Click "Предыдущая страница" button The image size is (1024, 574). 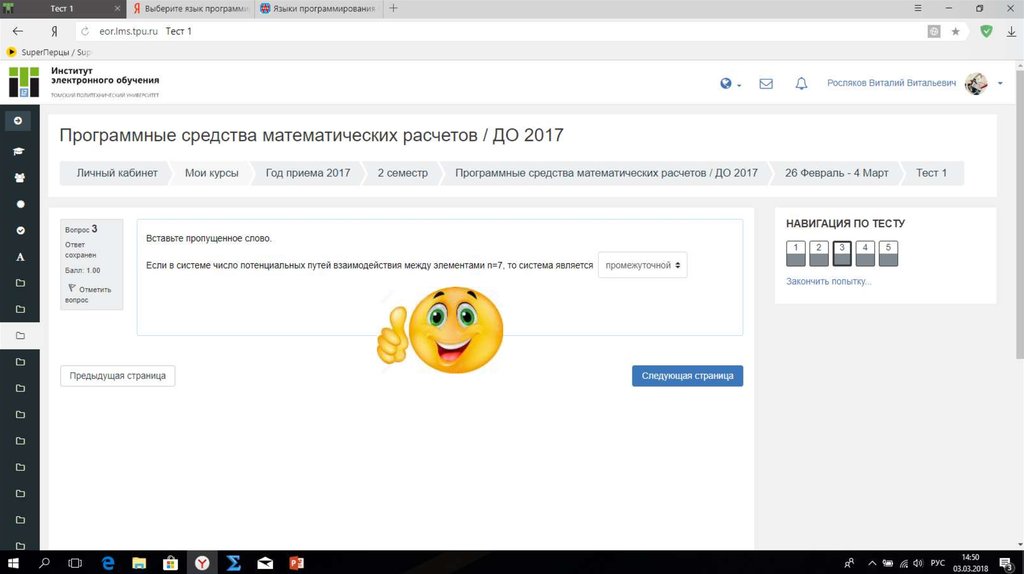tap(118, 375)
